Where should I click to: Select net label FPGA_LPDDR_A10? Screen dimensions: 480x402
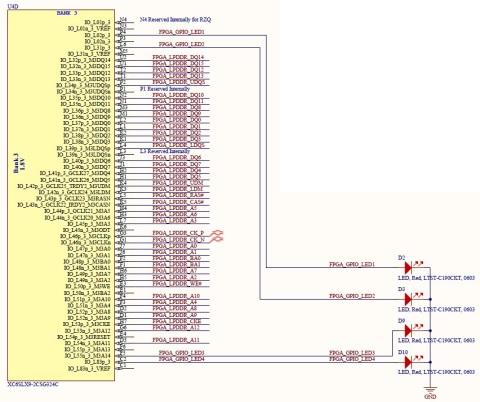[x=176, y=296]
